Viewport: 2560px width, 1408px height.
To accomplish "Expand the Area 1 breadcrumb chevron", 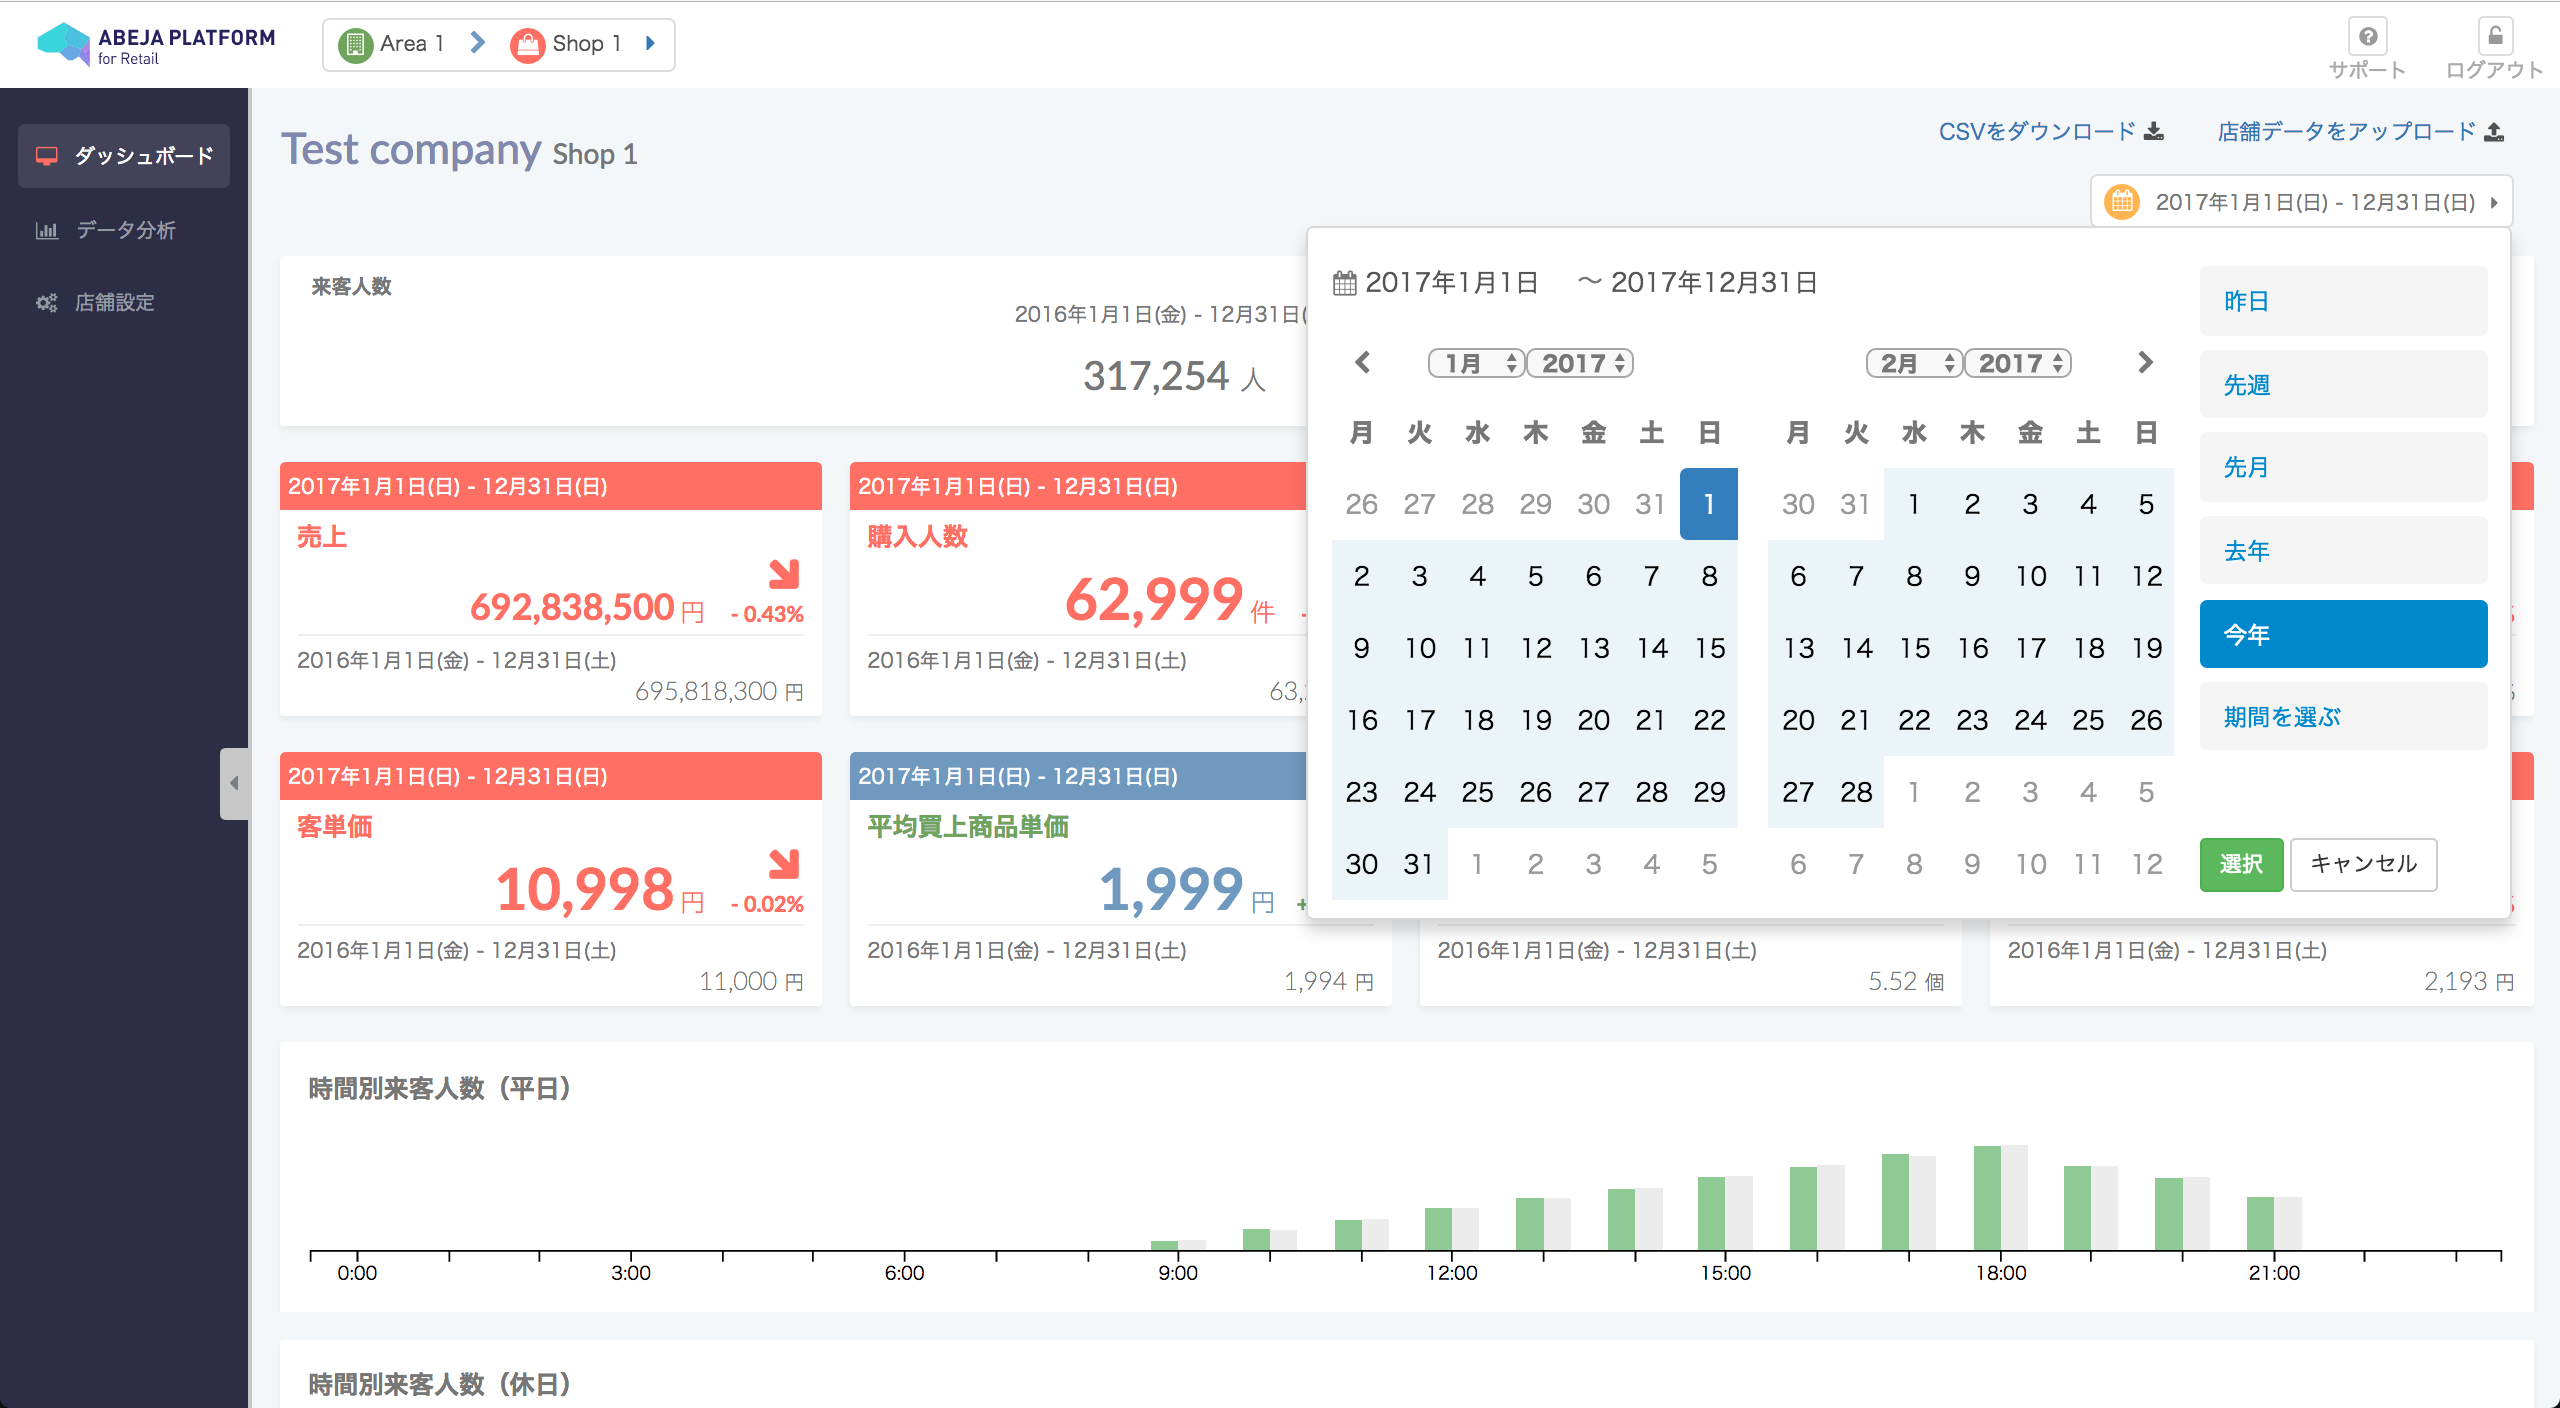I will (x=478, y=43).
